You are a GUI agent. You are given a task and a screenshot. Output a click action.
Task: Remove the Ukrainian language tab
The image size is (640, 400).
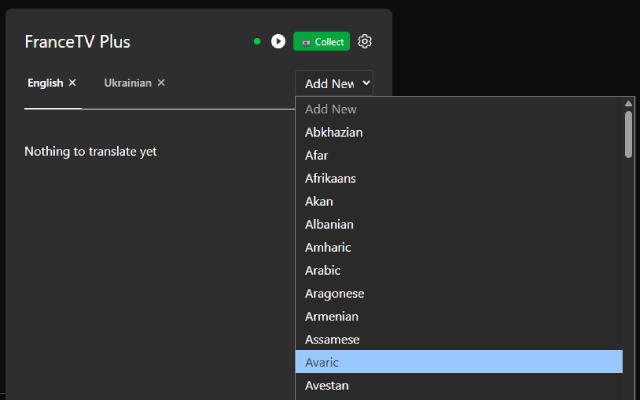tap(161, 82)
